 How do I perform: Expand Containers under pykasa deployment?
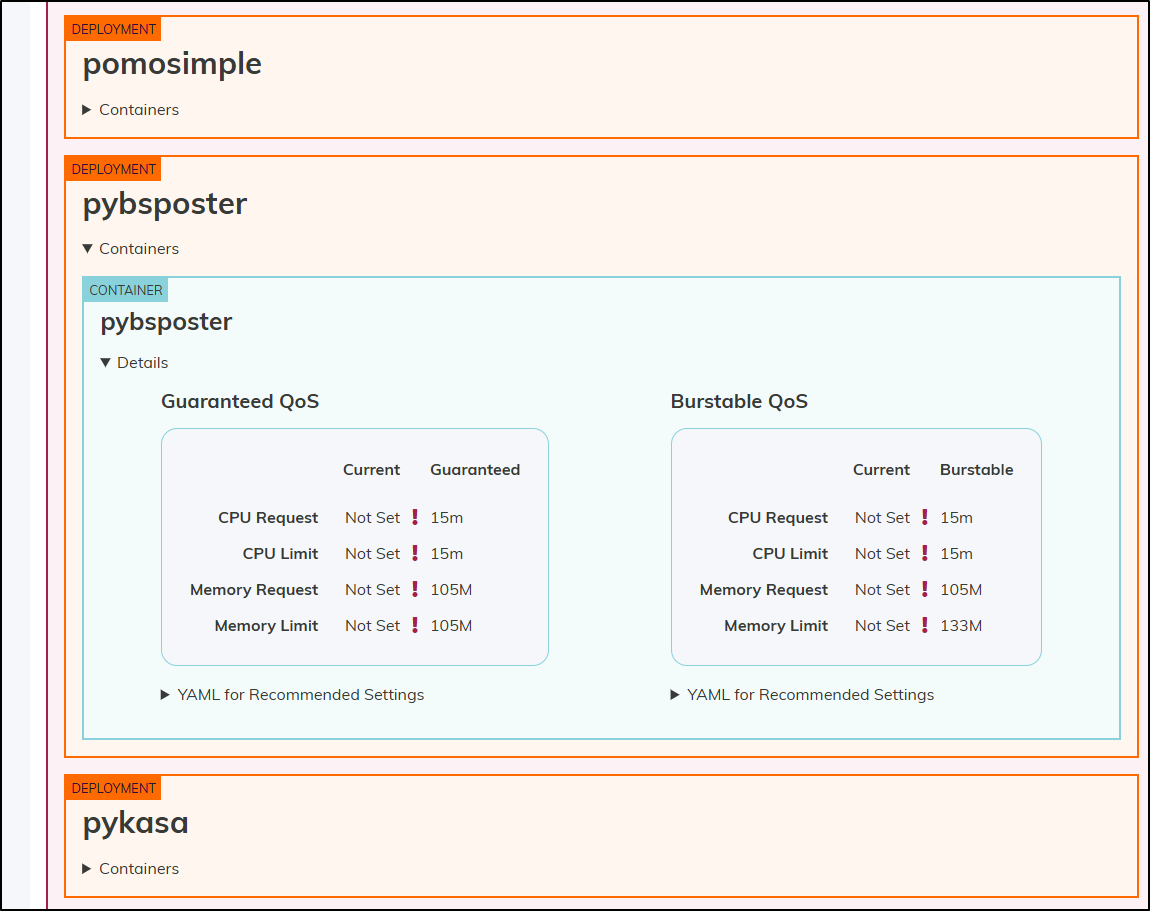pyautogui.click(x=130, y=869)
